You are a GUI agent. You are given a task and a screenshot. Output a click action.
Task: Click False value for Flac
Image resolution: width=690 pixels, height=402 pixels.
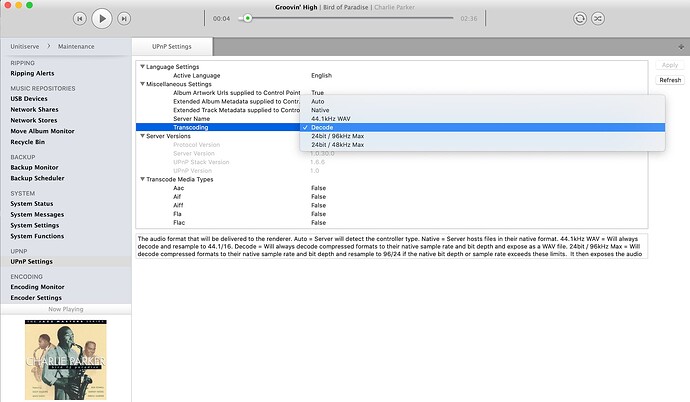[319, 223]
